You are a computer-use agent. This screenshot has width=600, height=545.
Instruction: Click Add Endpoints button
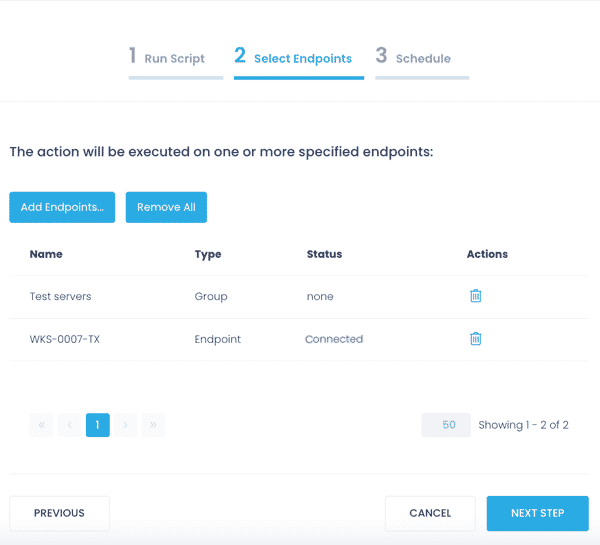[62, 207]
